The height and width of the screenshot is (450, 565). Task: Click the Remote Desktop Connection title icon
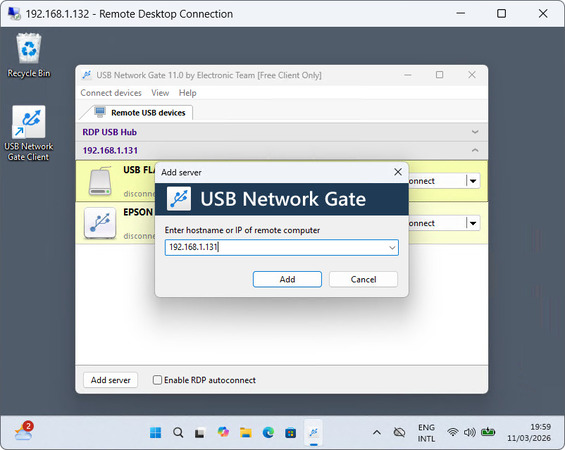(14, 14)
